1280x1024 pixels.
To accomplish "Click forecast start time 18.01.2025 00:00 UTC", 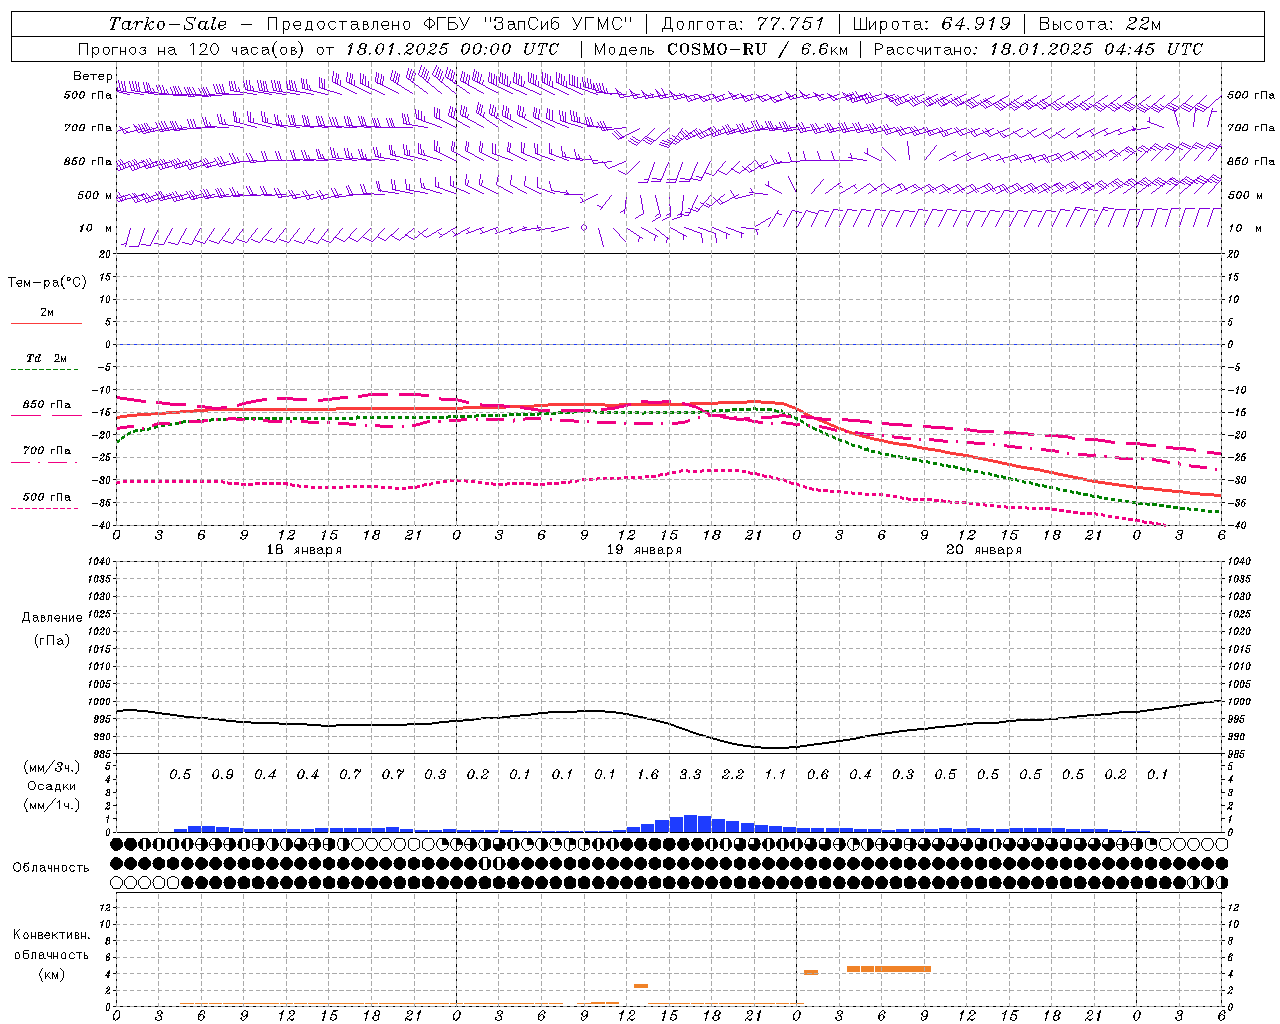I will (x=452, y=49).
